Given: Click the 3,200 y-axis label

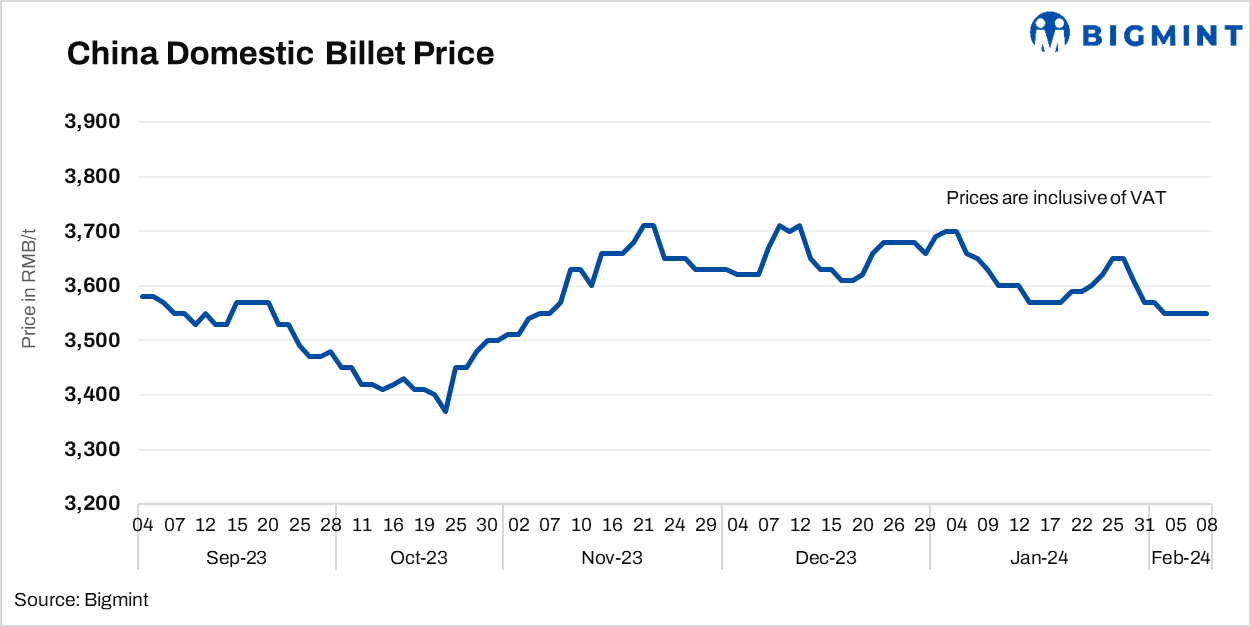Looking at the screenshot, I should [x=92, y=504].
